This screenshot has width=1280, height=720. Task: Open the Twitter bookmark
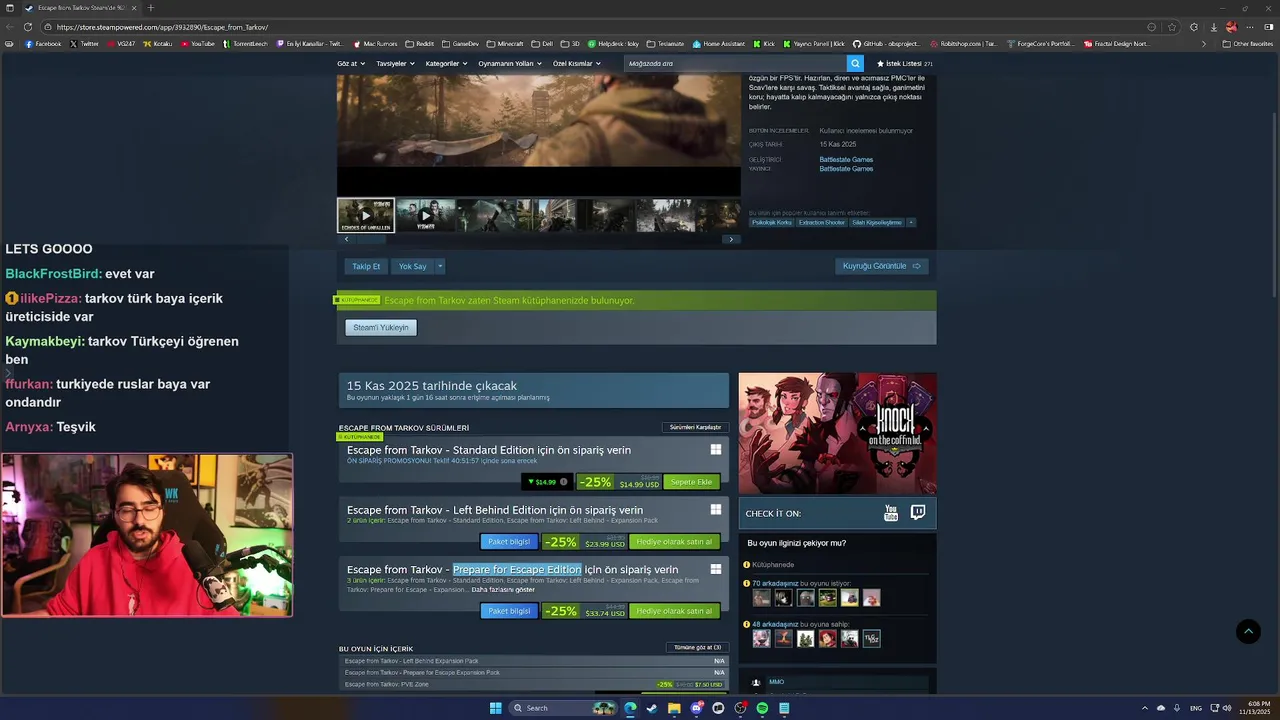click(x=85, y=44)
